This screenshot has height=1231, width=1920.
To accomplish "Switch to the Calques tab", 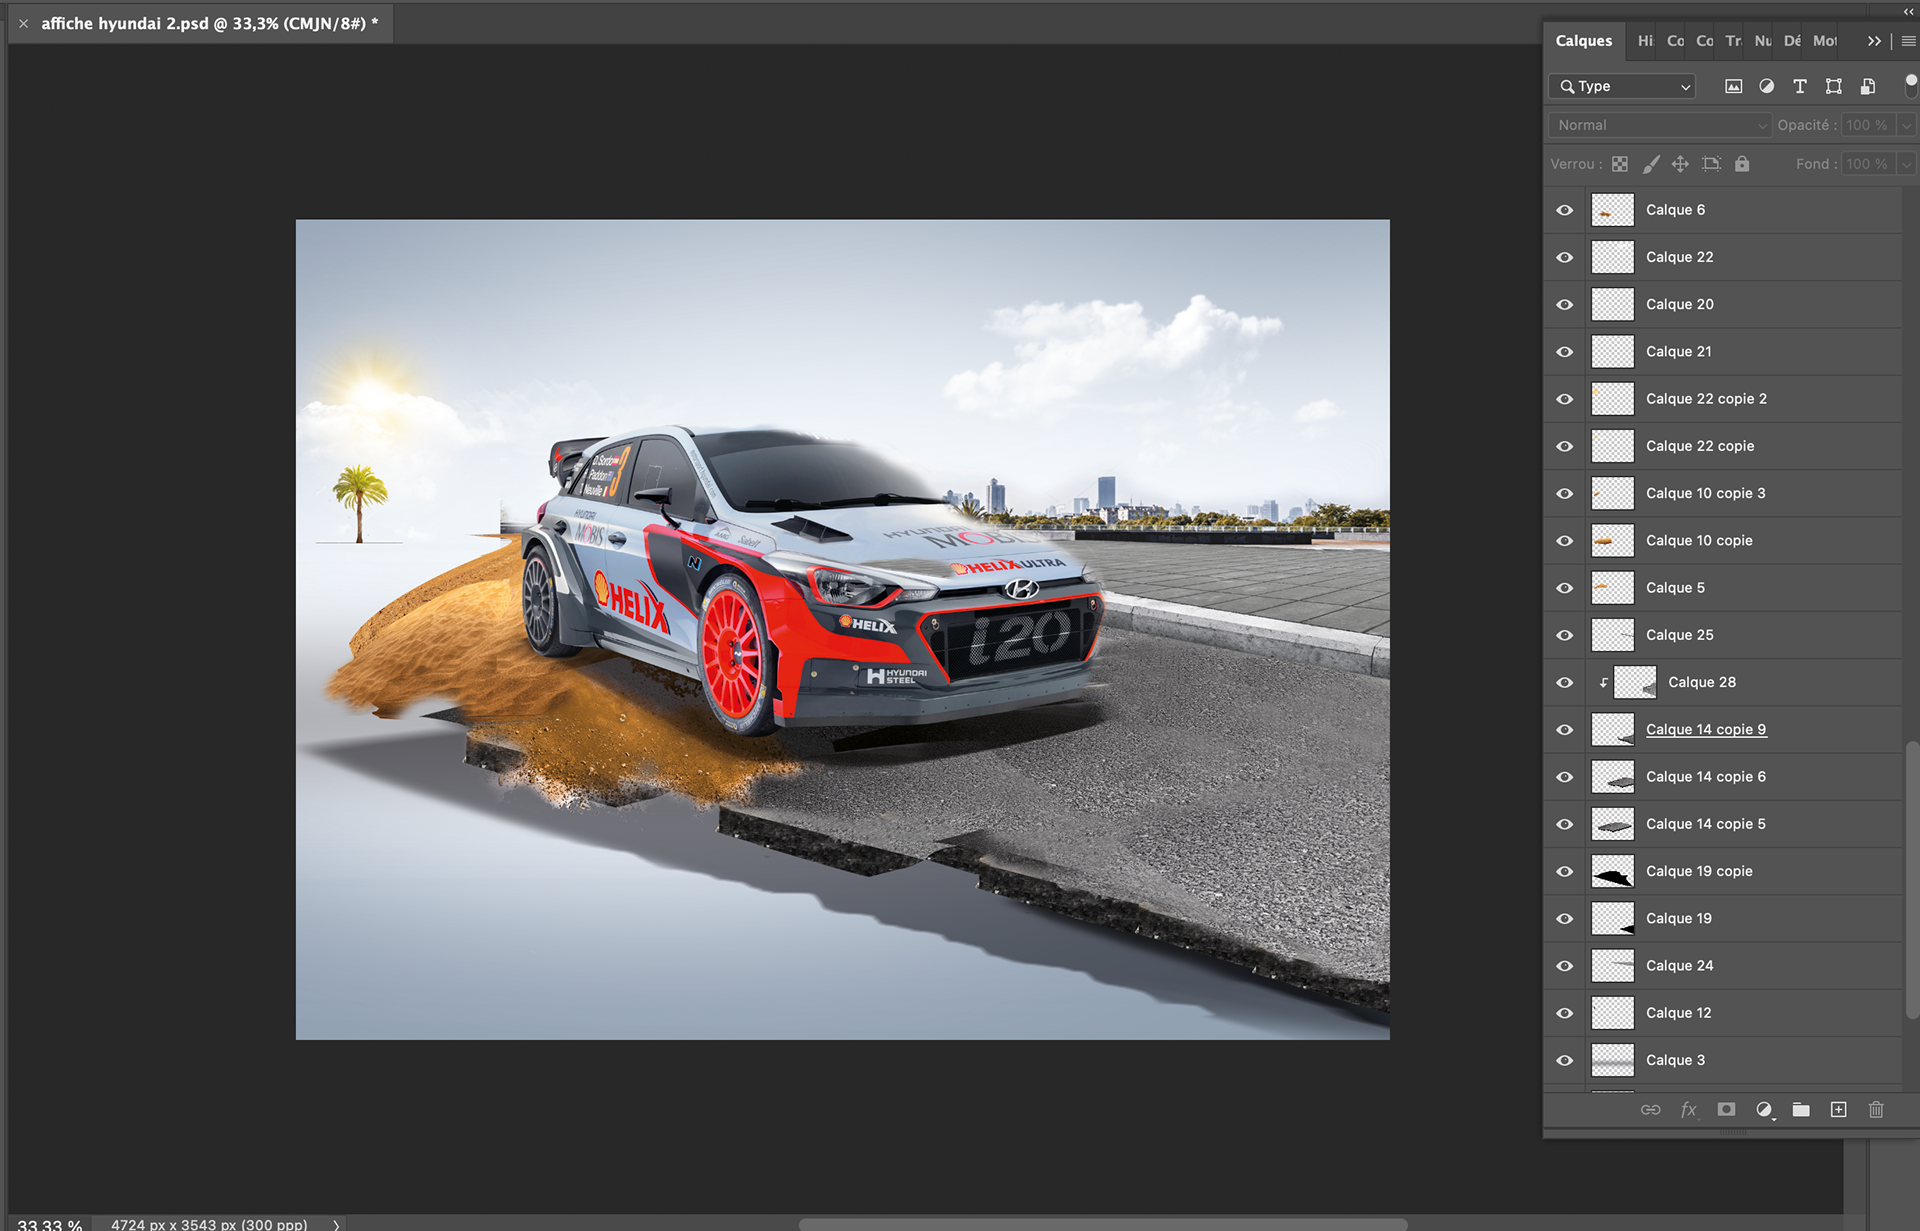I will (1583, 41).
